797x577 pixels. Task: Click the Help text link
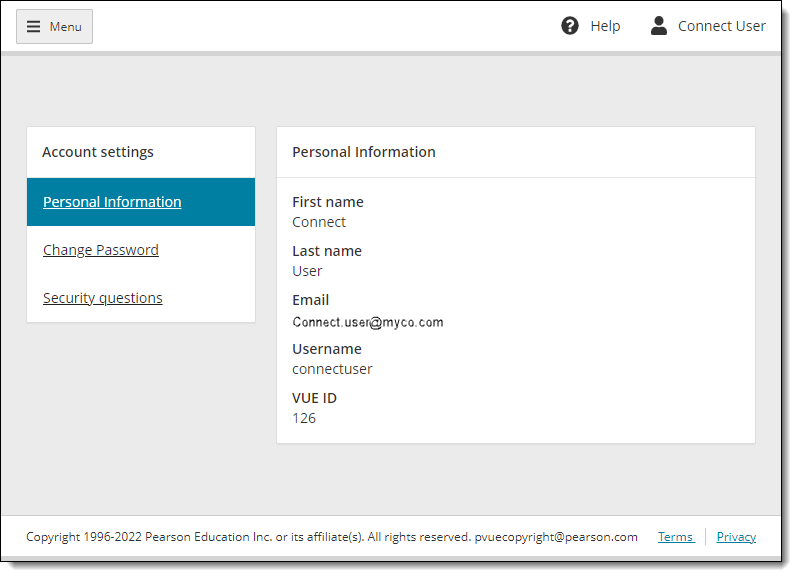(x=605, y=26)
